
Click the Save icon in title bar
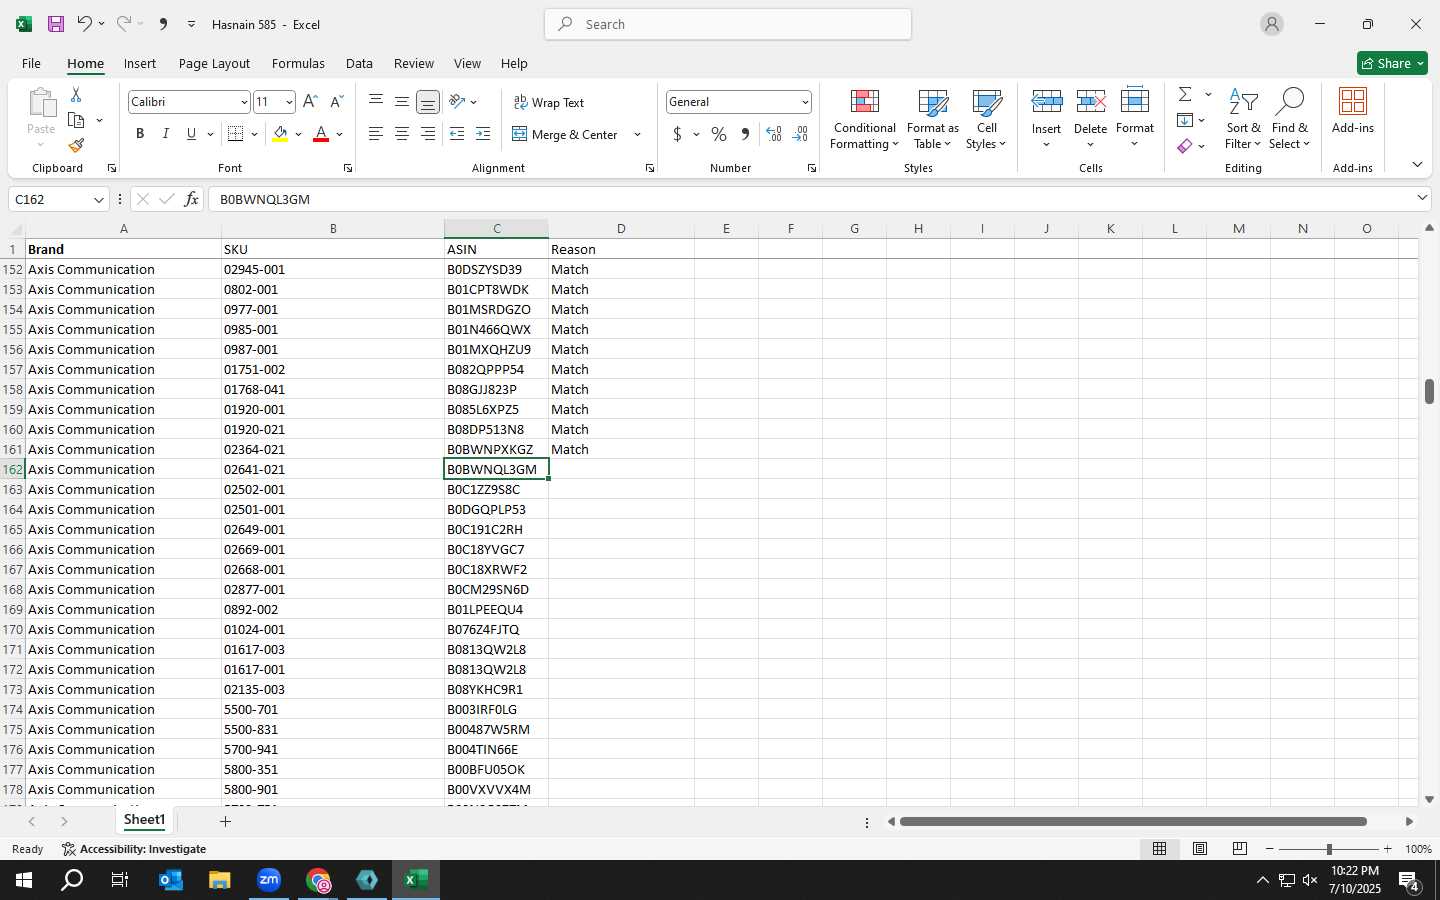tap(56, 24)
